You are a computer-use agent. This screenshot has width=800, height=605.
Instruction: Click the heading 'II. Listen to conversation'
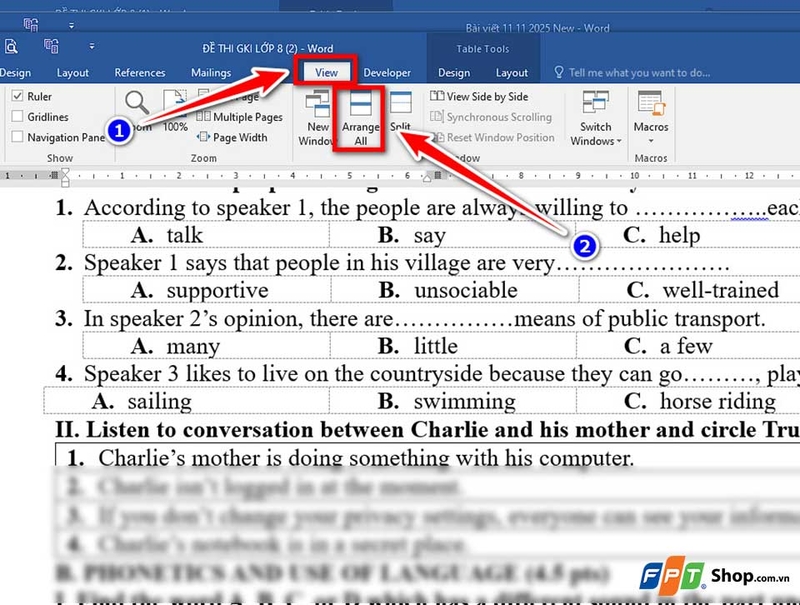click(x=427, y=430)
